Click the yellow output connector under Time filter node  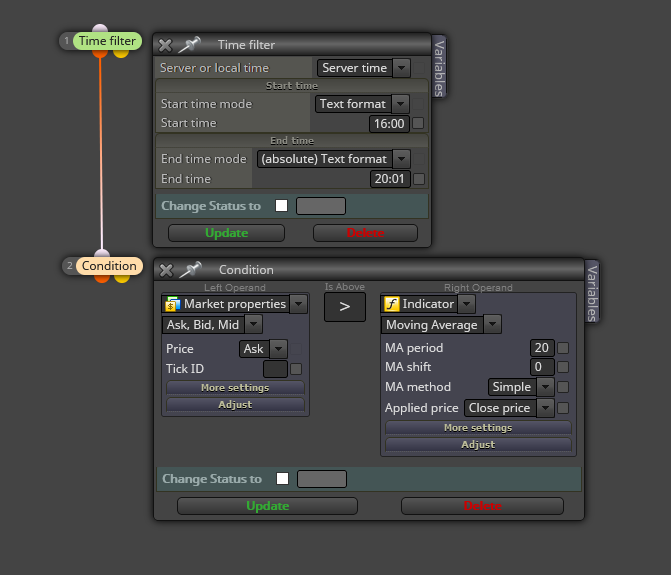[121, 53]
